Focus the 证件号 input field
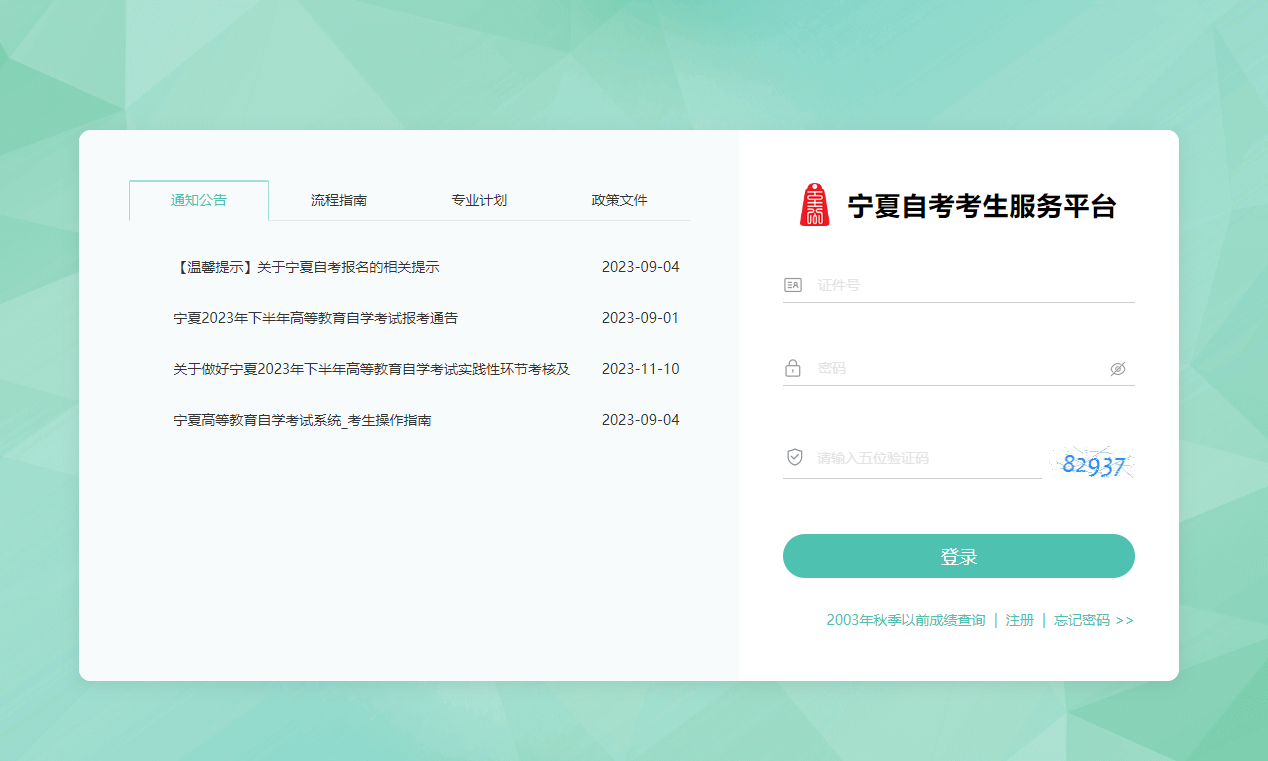This screenshot has width=1268, height=761. pyautogui.click(x=961, y=285)
